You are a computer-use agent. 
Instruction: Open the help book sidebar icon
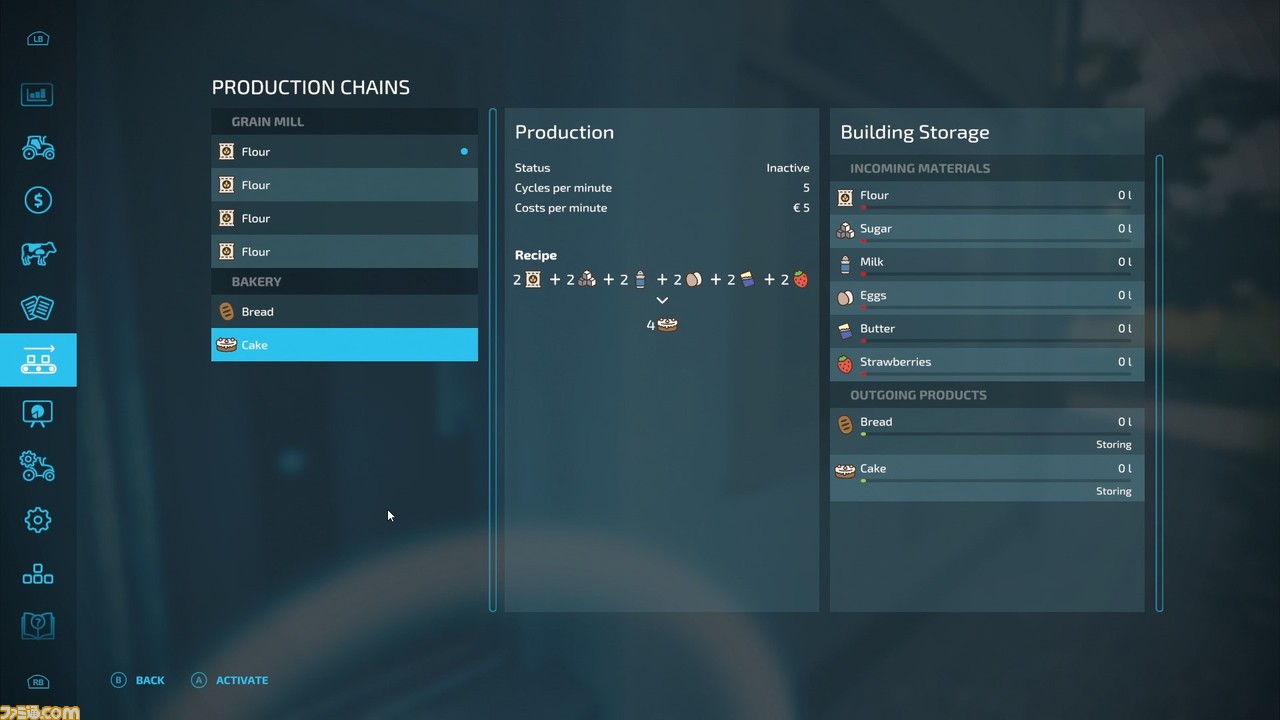click(x=38, y=627)
